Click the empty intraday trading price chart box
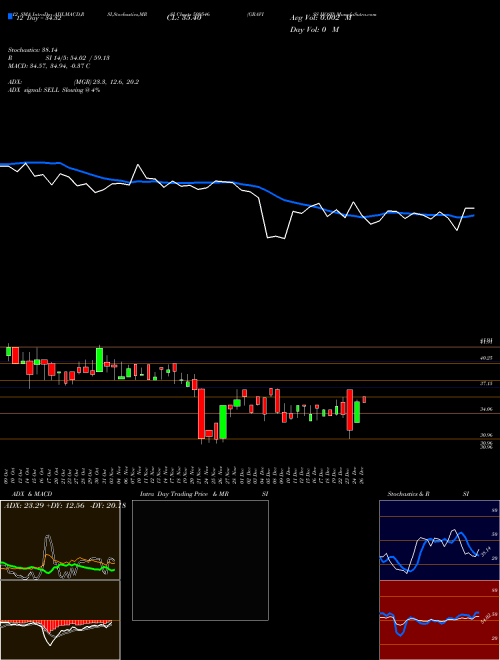 [200, 560]
